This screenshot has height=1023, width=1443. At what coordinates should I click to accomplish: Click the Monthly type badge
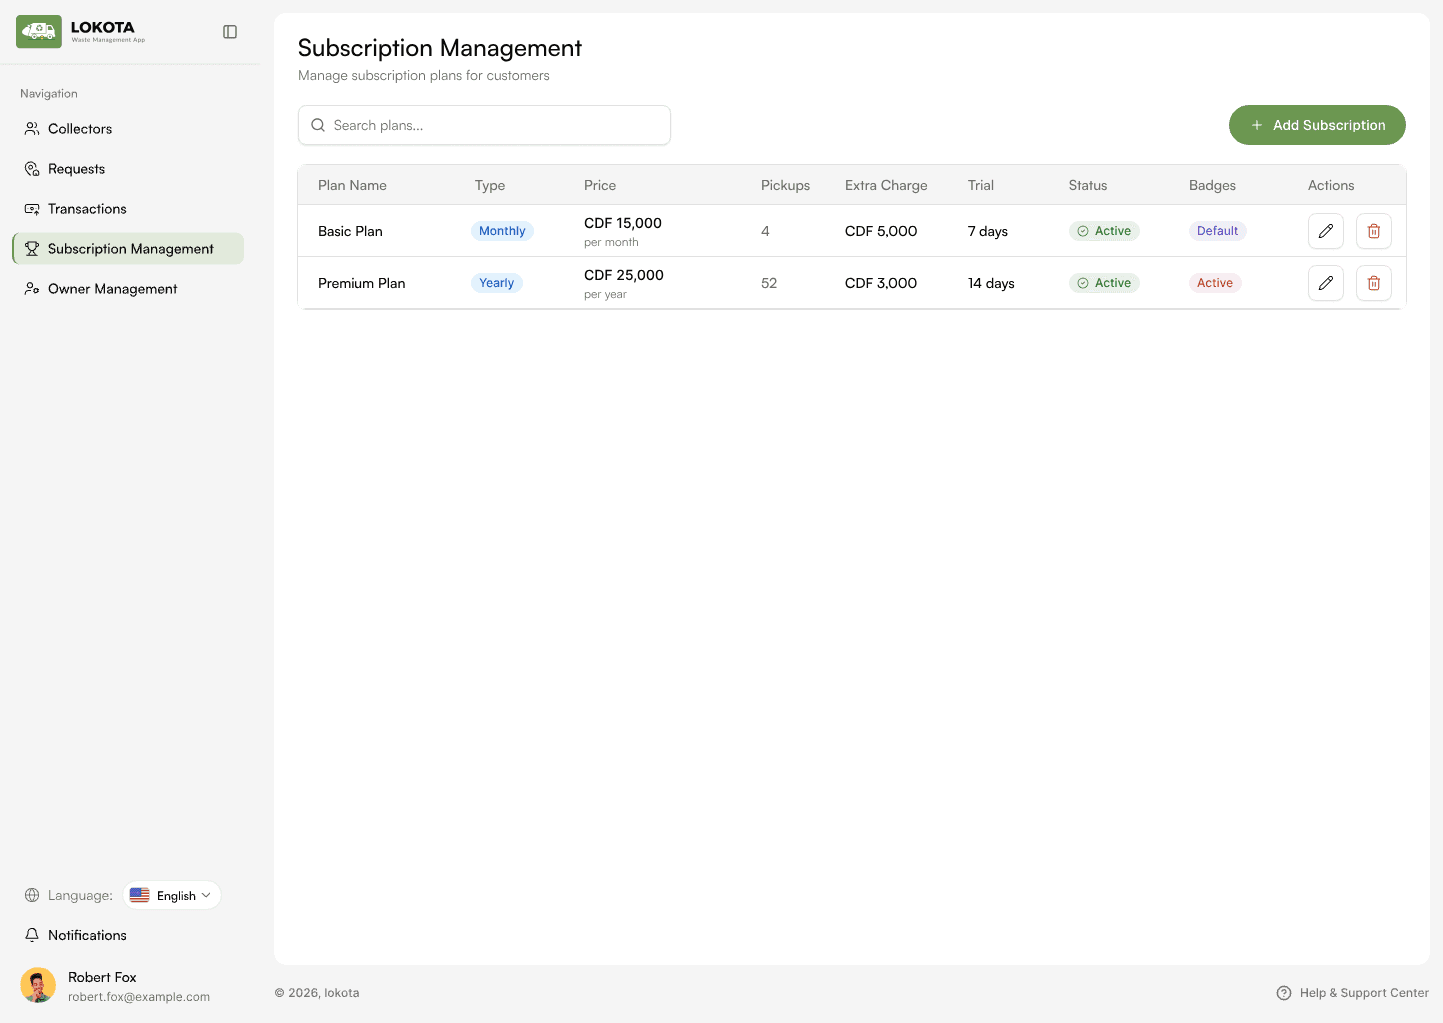502,231
